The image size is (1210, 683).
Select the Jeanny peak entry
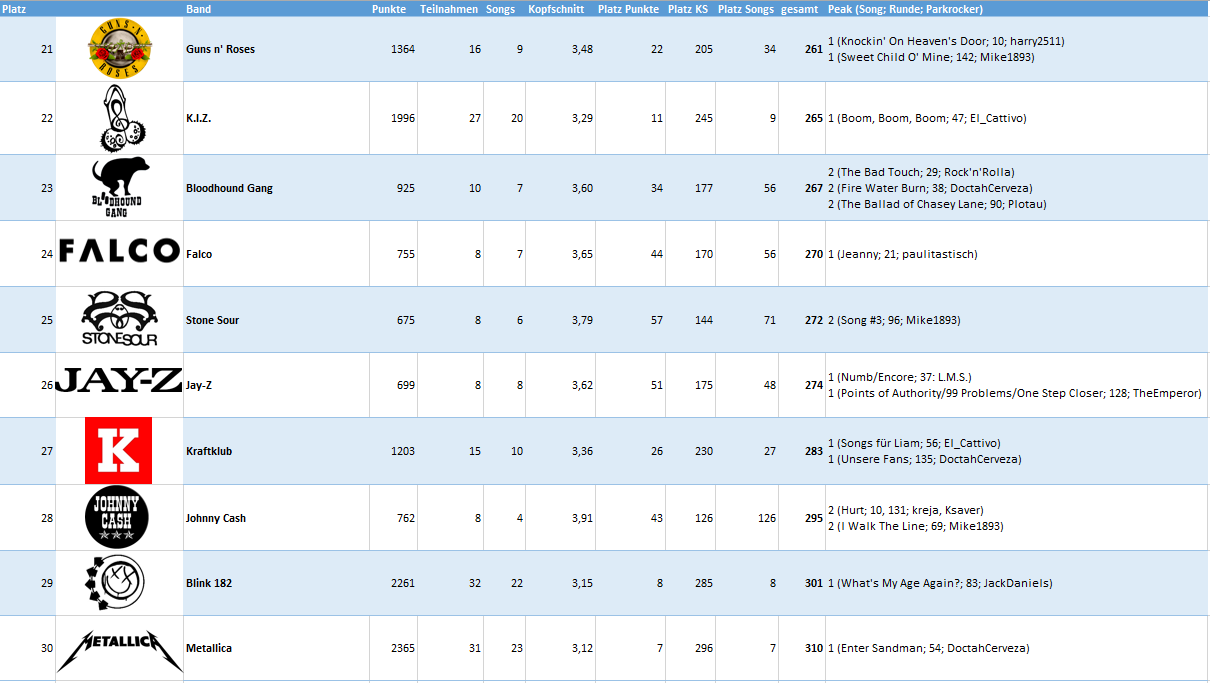[x=903, y=254]
